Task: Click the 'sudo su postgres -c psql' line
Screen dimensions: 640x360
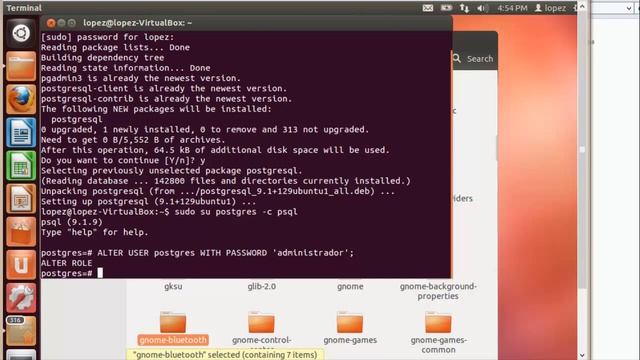Action: pos(169,212)
